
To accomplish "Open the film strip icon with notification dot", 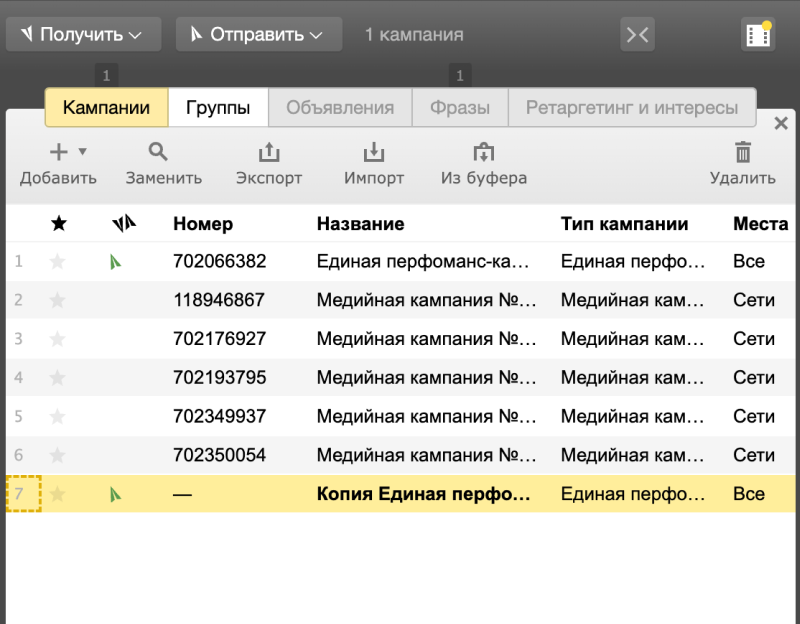I will tap(759, 34).
